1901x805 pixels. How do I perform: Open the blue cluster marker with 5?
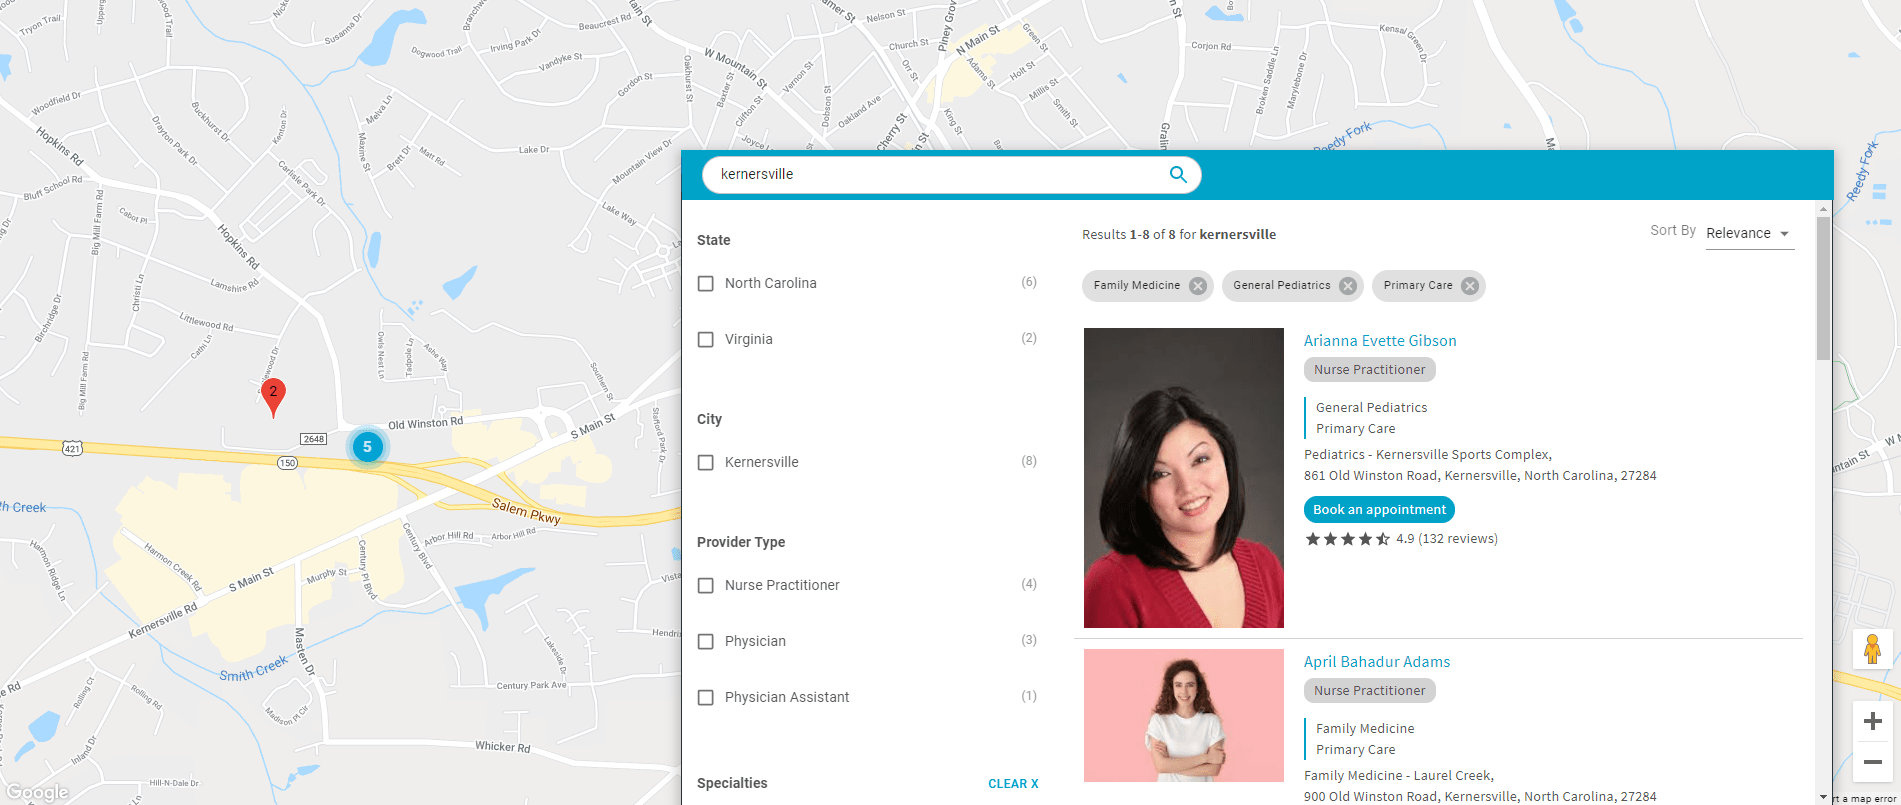coord(367,447)
